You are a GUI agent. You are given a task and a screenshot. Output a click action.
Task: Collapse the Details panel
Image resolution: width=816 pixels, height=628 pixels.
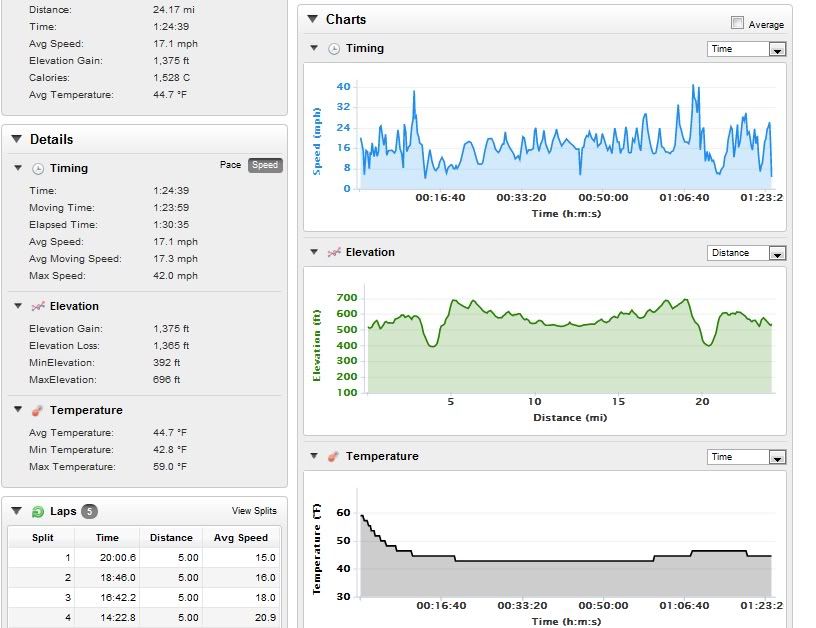pos(17,140)
